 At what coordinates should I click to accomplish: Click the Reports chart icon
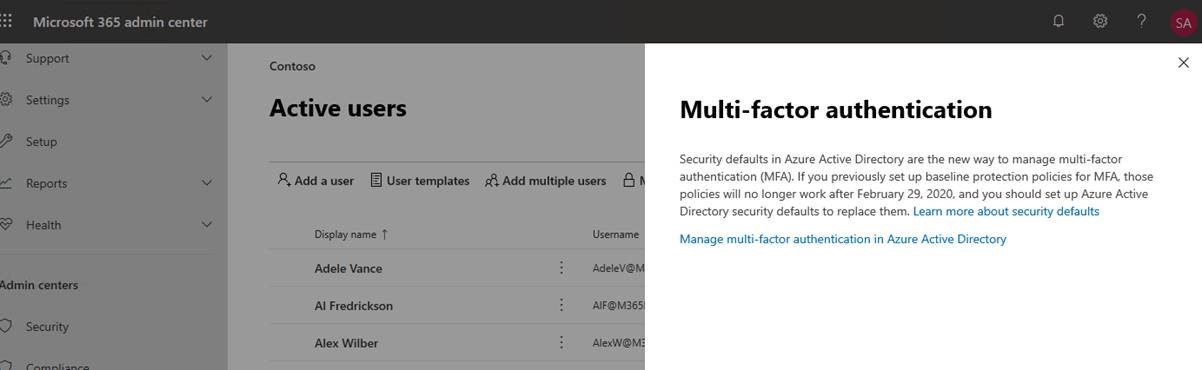pos(5,183)
